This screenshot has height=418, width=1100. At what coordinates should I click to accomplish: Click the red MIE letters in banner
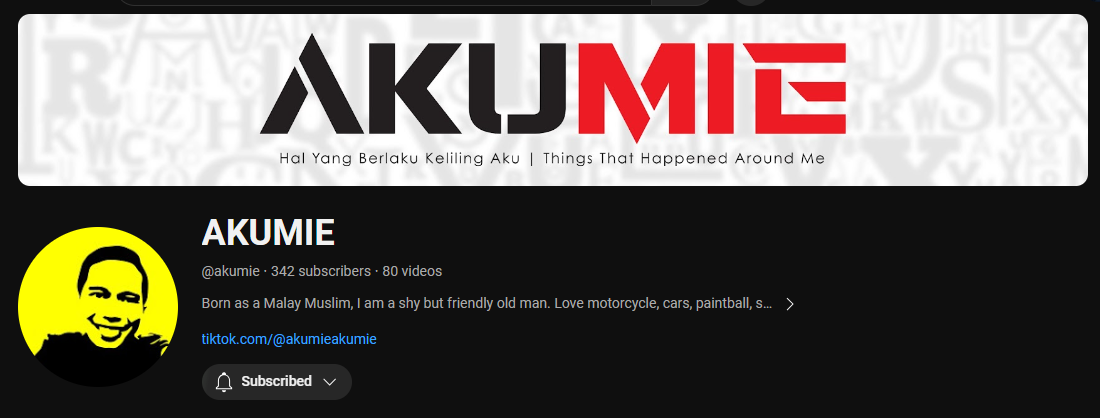pos(716,91)
